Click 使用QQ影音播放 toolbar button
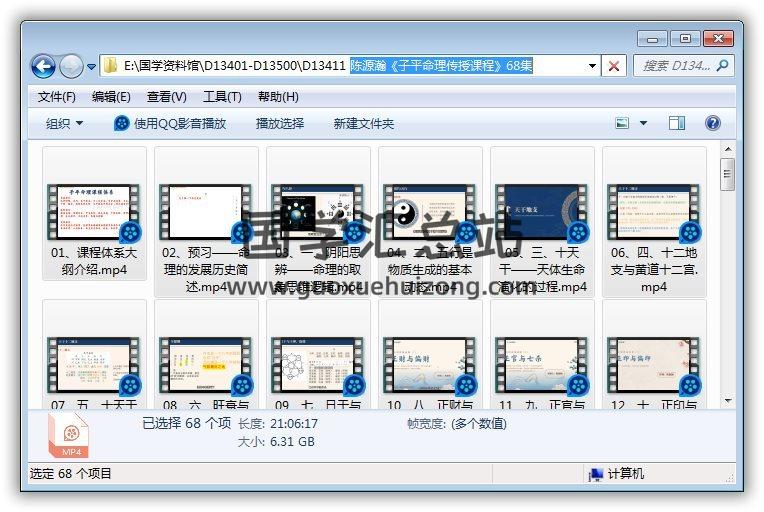This screenshot has height=512, width=764. point(170,123)
